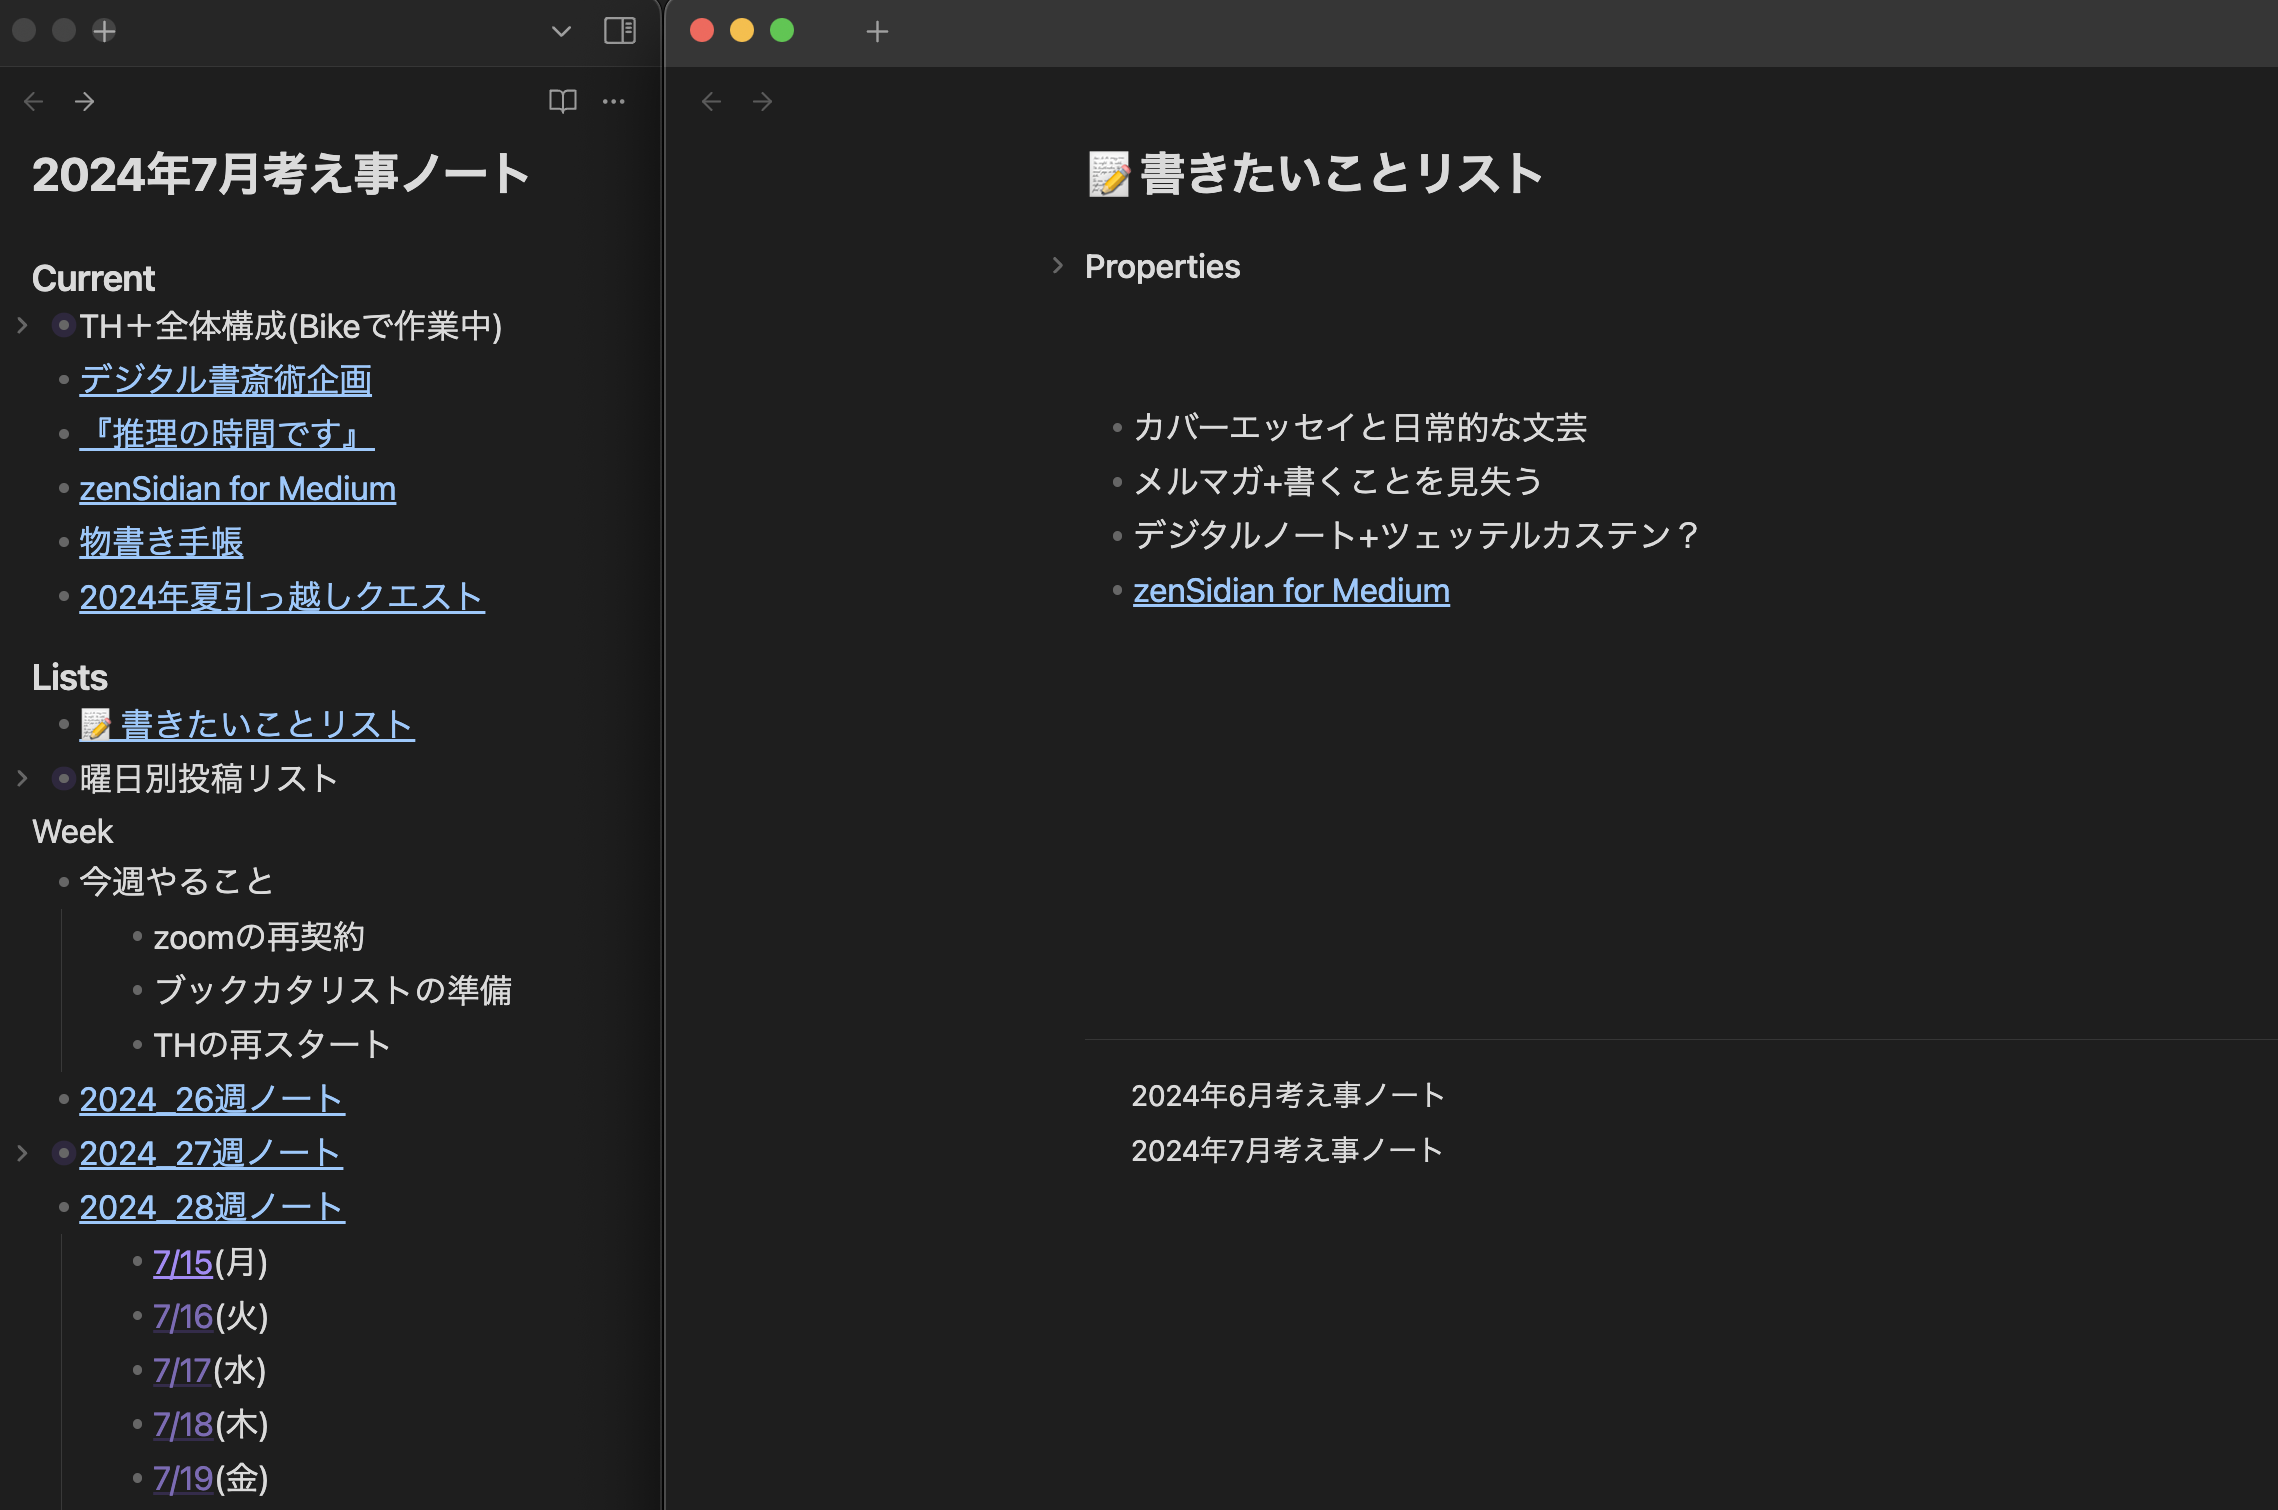Expand the Properties section

click(1057, 265)
